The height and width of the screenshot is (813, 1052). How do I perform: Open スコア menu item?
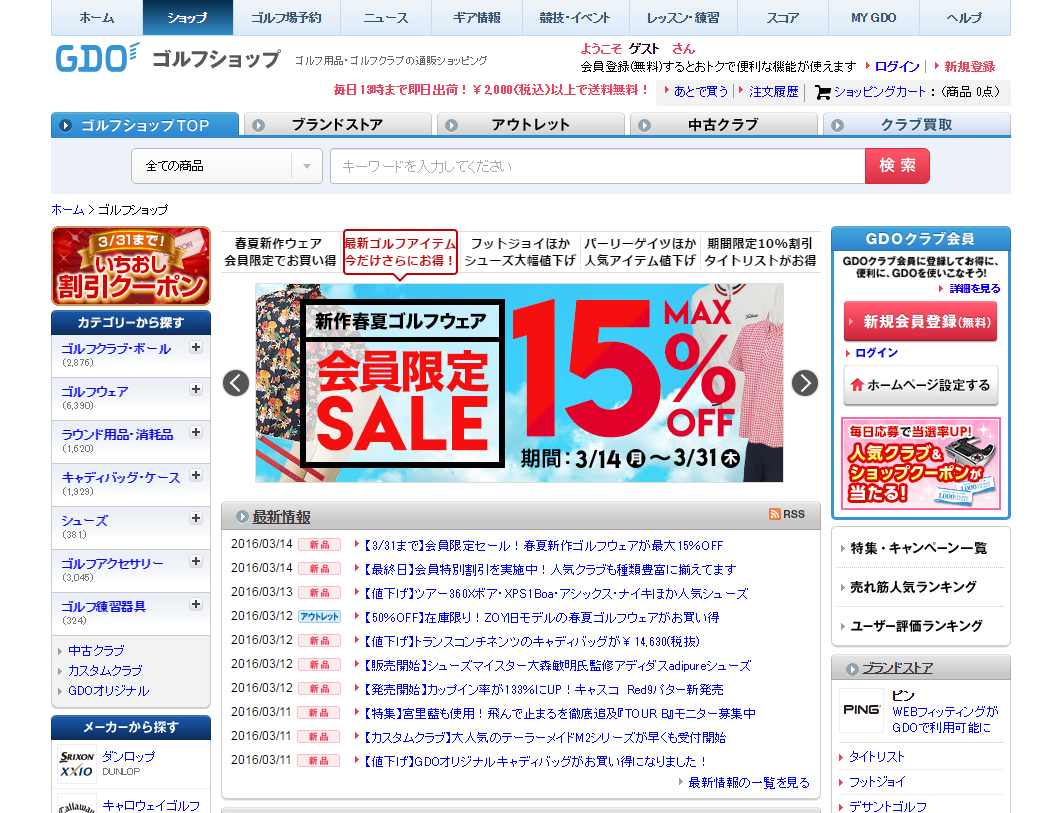click(783, 17)
